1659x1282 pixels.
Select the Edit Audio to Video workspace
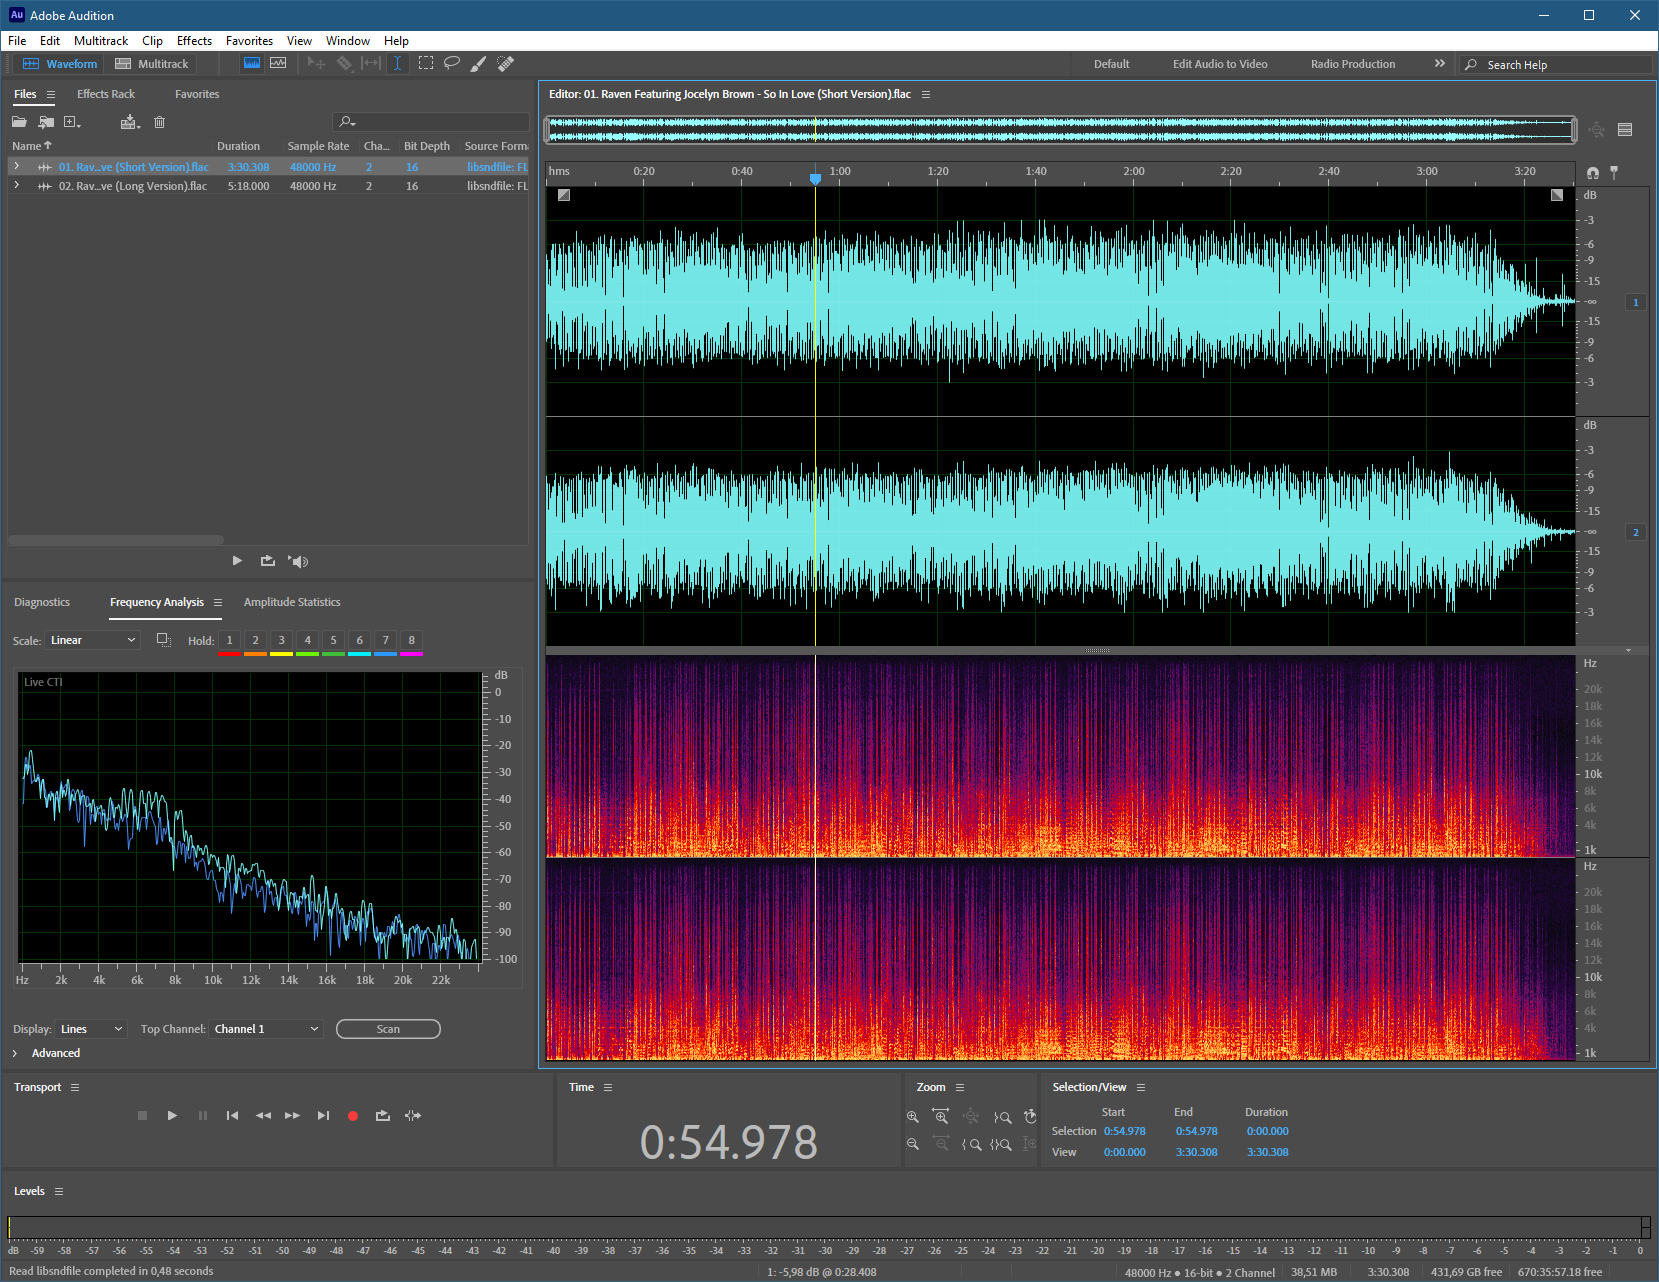pyautogui.click(x=1220, y=64)
